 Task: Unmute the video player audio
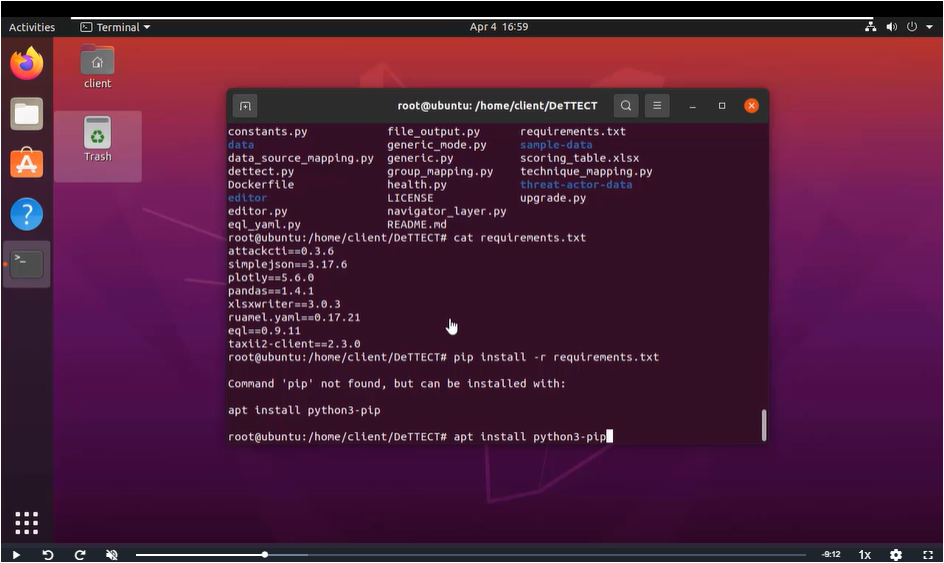[x=112, y=555]
